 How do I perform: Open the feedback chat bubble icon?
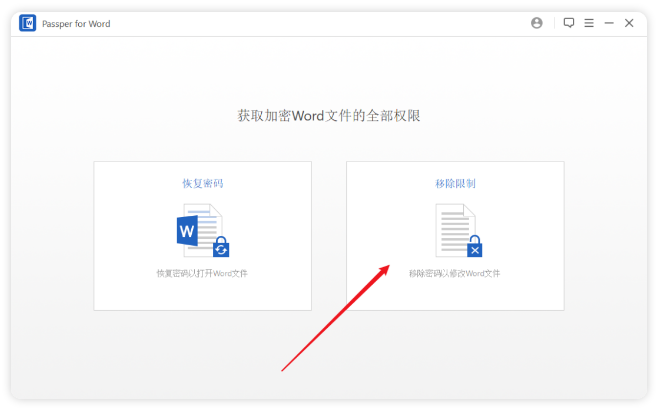[569, 23]
